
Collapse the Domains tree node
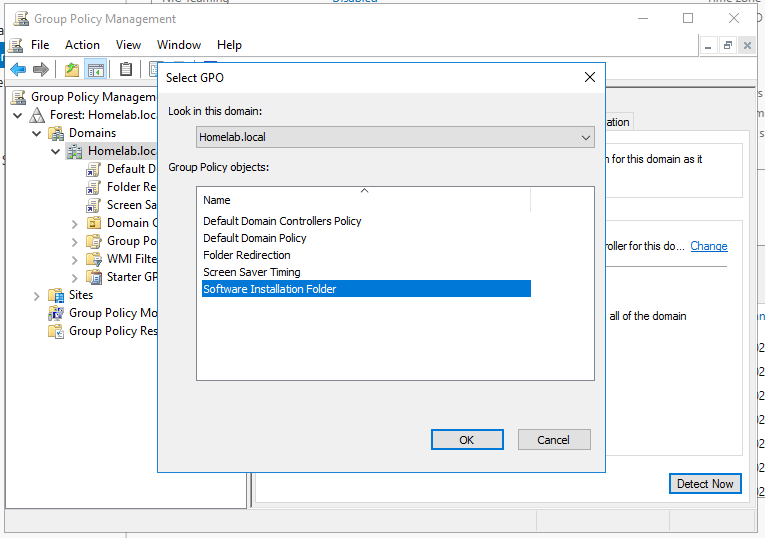37,133
